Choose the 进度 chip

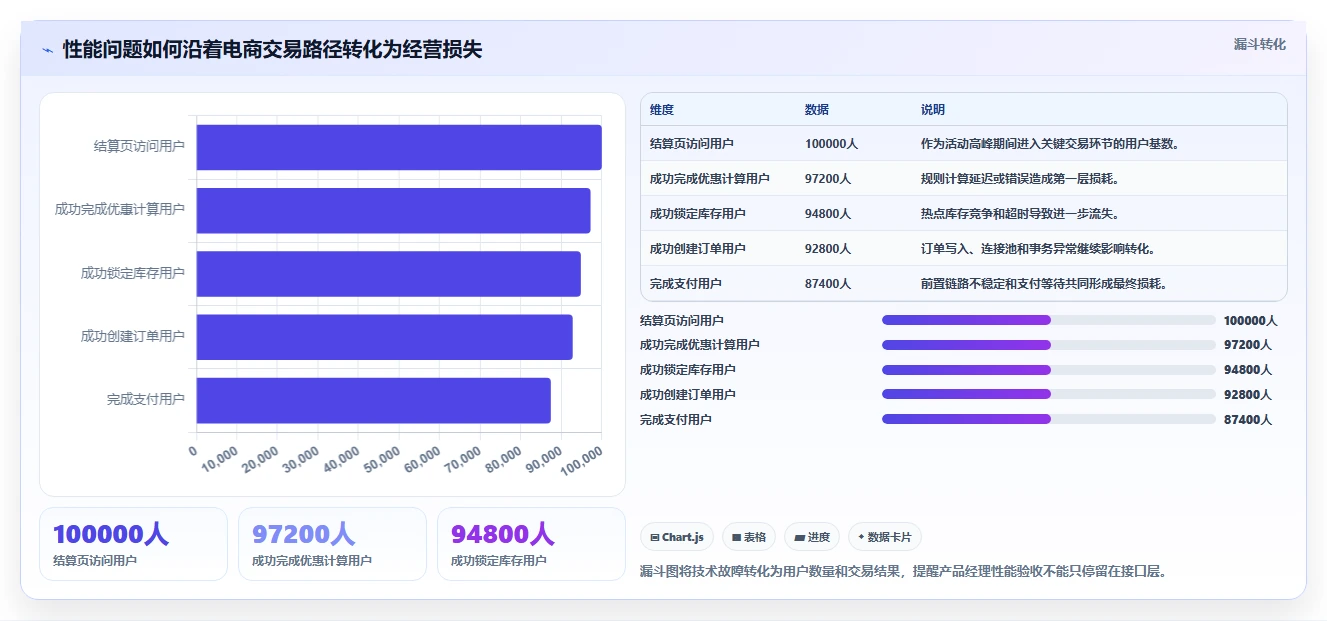[x=812, y=537]
